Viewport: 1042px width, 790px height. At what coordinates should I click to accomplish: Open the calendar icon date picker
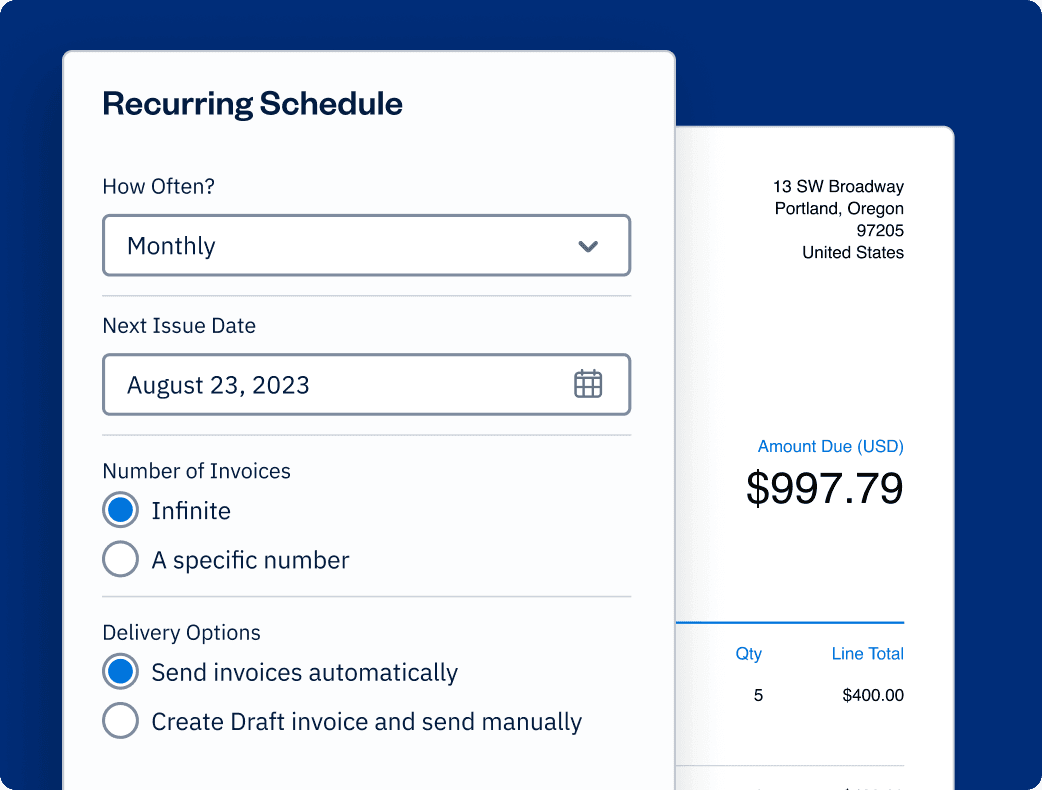588,384
